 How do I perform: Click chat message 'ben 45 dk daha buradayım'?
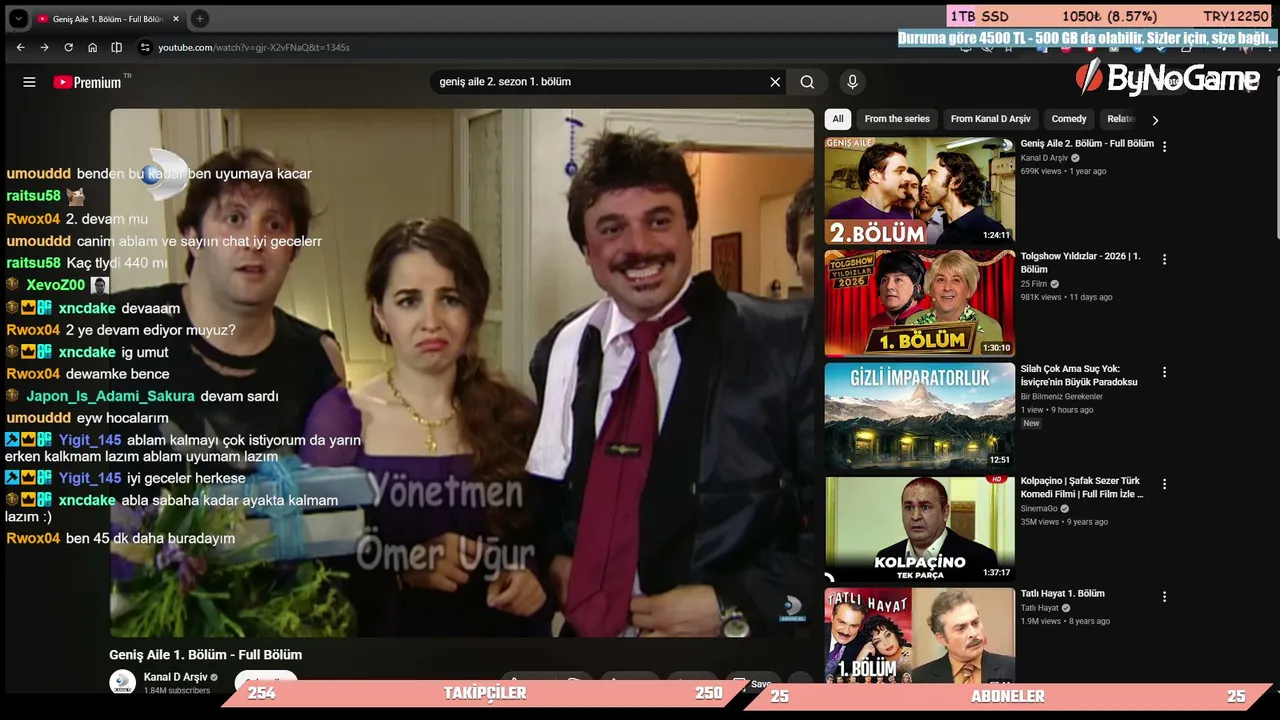151,538
